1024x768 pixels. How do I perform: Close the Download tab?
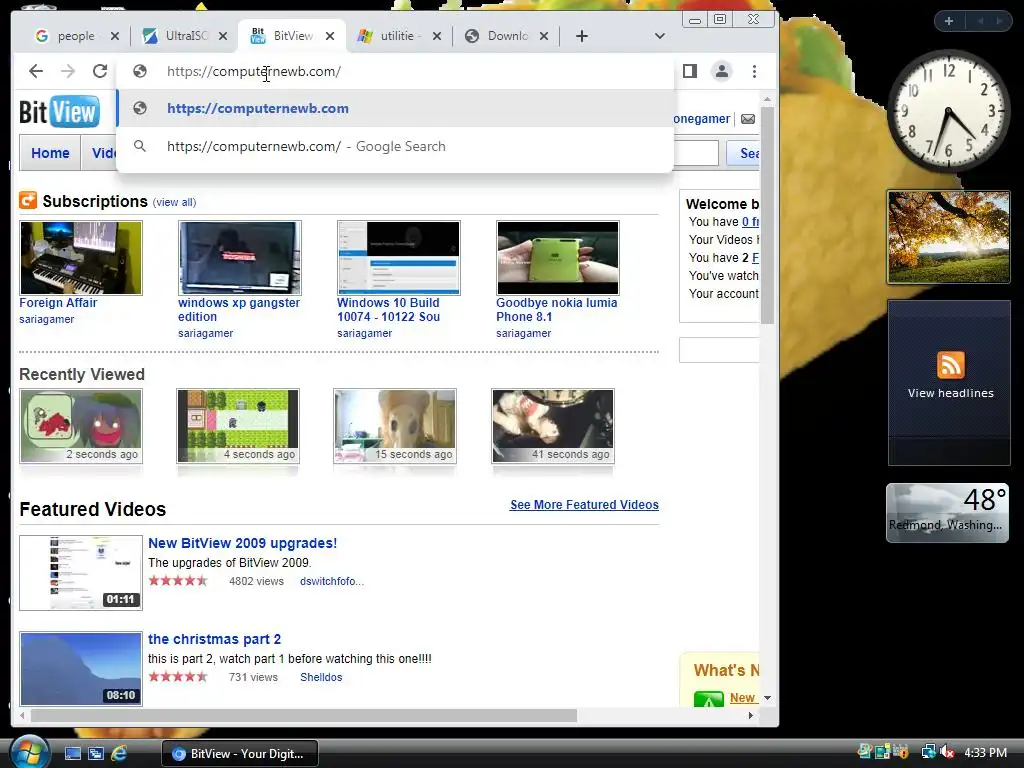click(x=544, y=36)
